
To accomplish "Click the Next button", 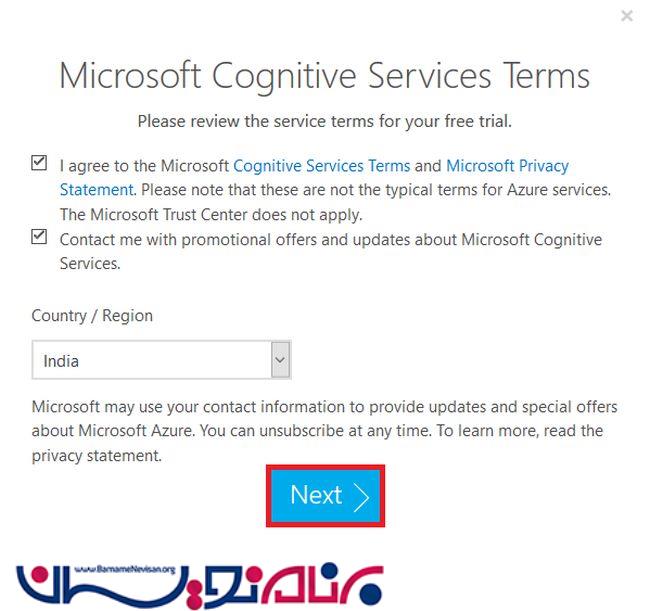I will point(325,495).
